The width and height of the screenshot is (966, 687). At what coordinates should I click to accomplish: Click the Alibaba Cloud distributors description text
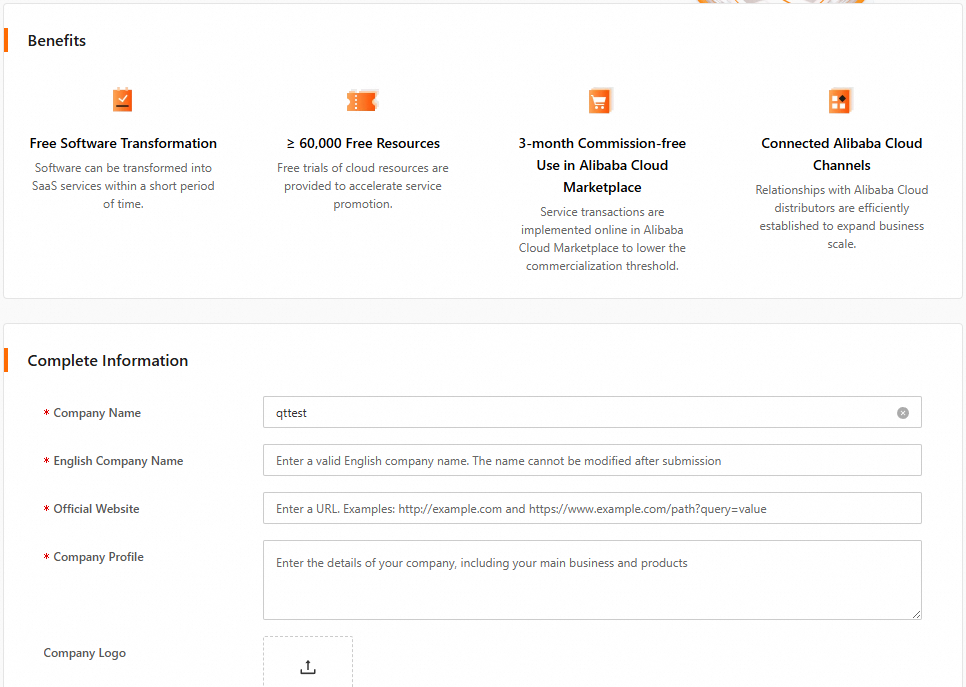842,217
